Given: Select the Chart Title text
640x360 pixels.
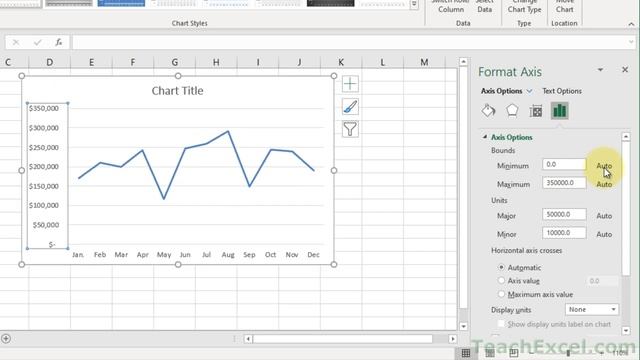Looking at the screenshot, I should [x=178, y=91].
